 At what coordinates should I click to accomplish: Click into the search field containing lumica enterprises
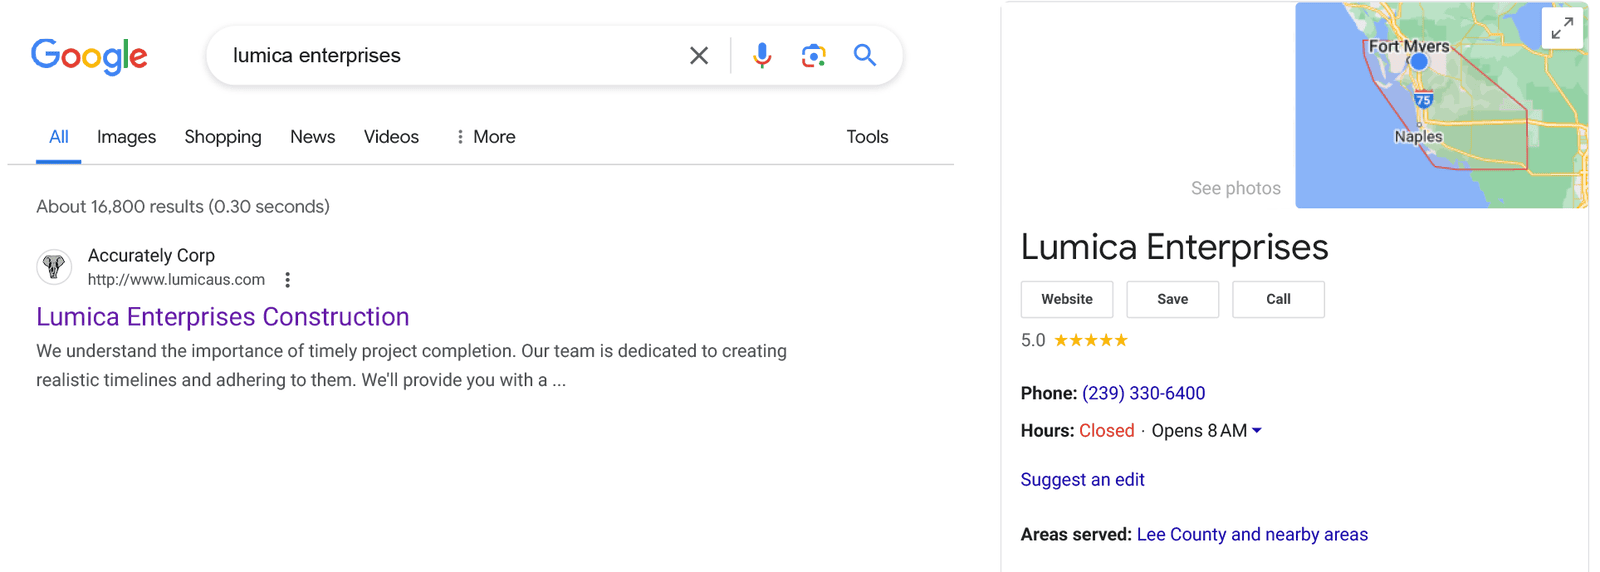coord(450,56)
